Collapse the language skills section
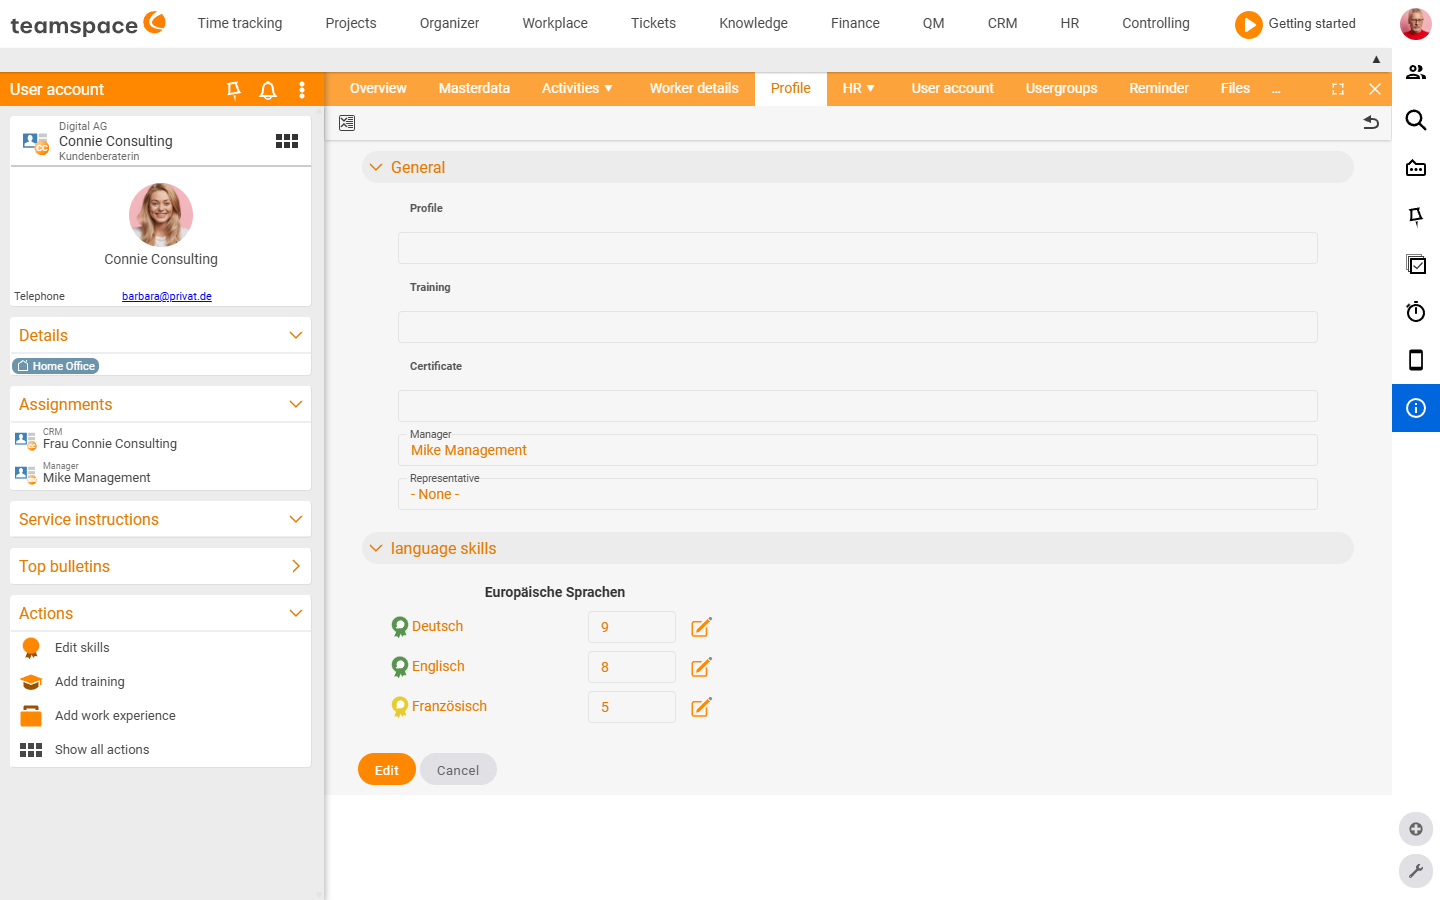 tap(376, 548)
